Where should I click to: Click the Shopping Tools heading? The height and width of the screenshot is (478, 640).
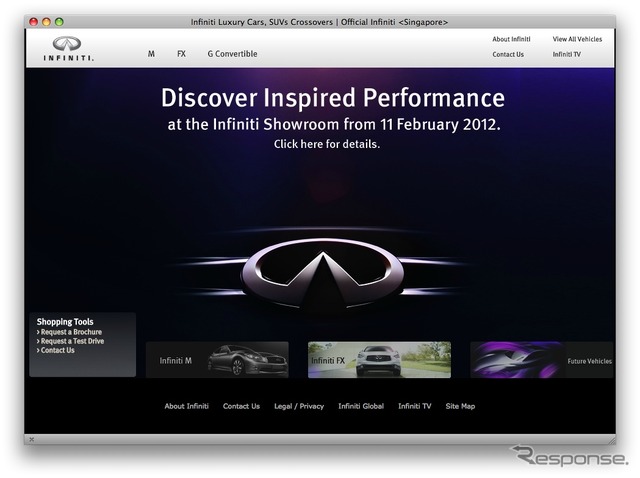tap(65, 322)
